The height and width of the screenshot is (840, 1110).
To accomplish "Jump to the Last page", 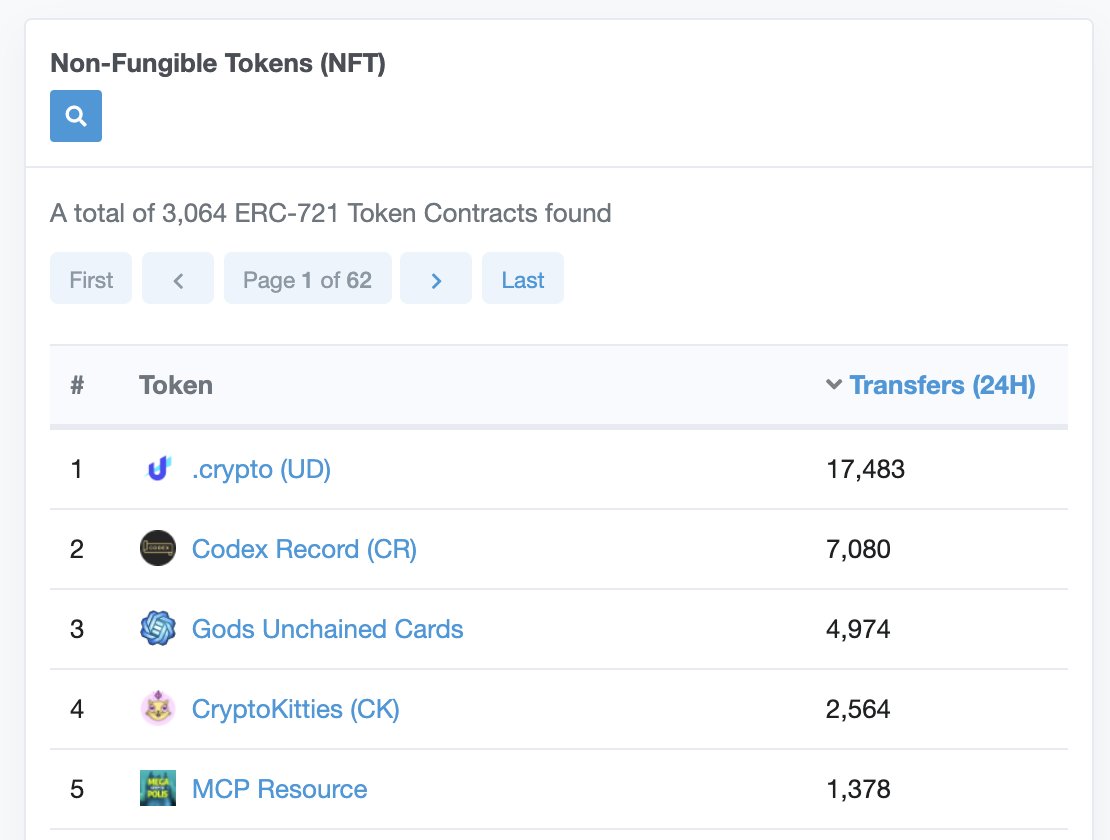I will tap(523, 279).
